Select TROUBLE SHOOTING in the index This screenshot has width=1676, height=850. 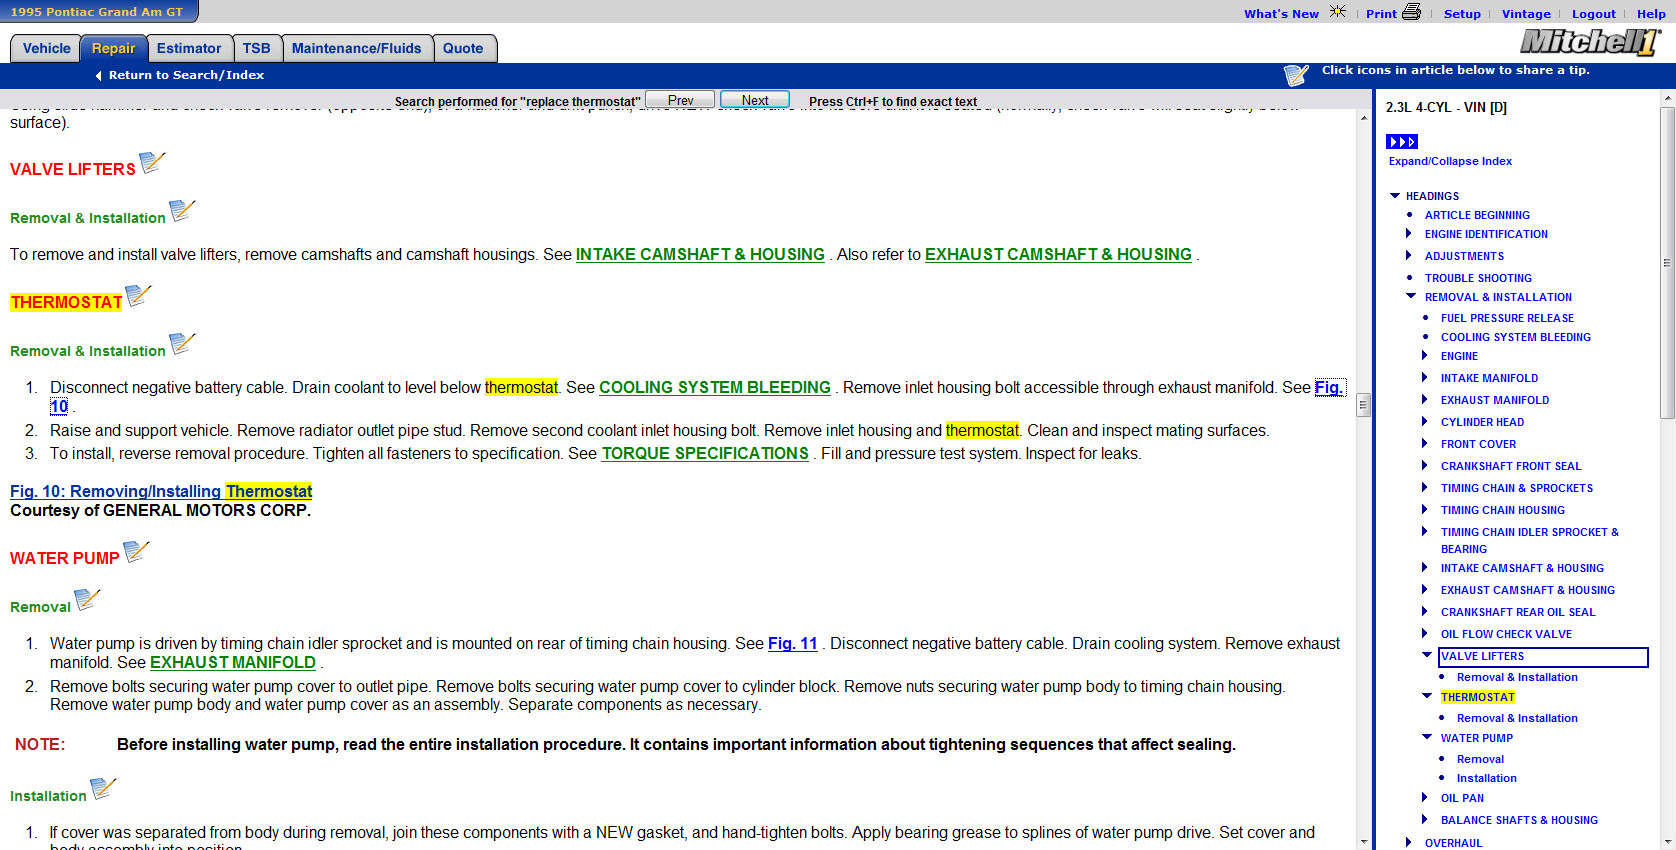(x=1478, y=278)
